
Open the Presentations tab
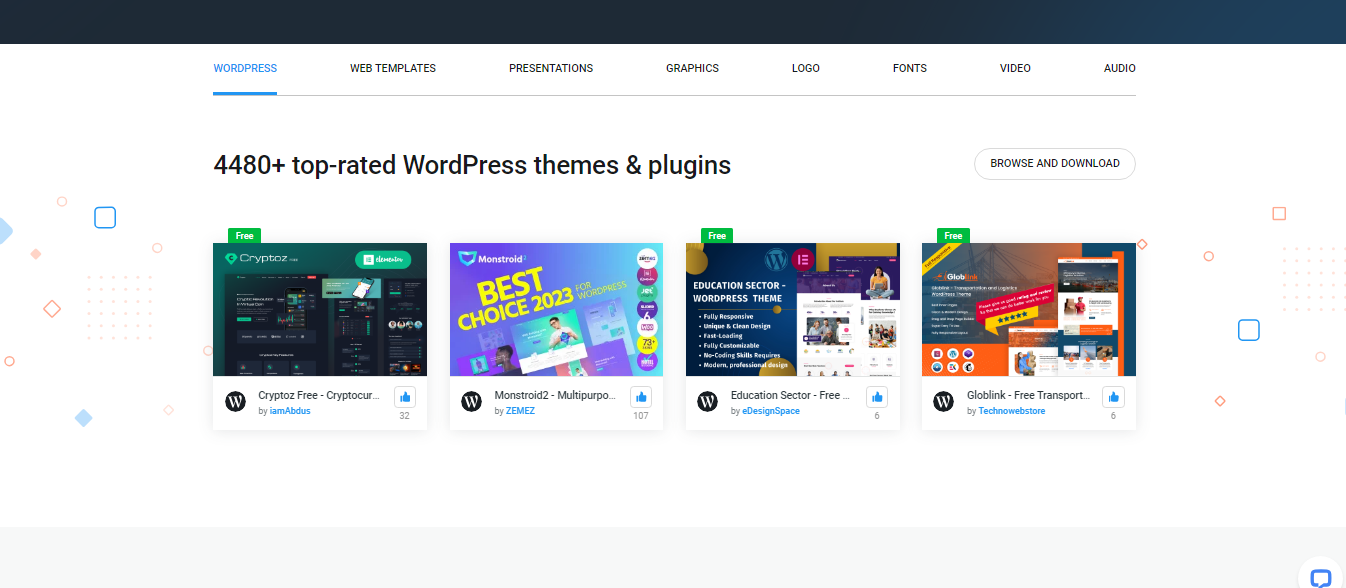tap(551, 69)
